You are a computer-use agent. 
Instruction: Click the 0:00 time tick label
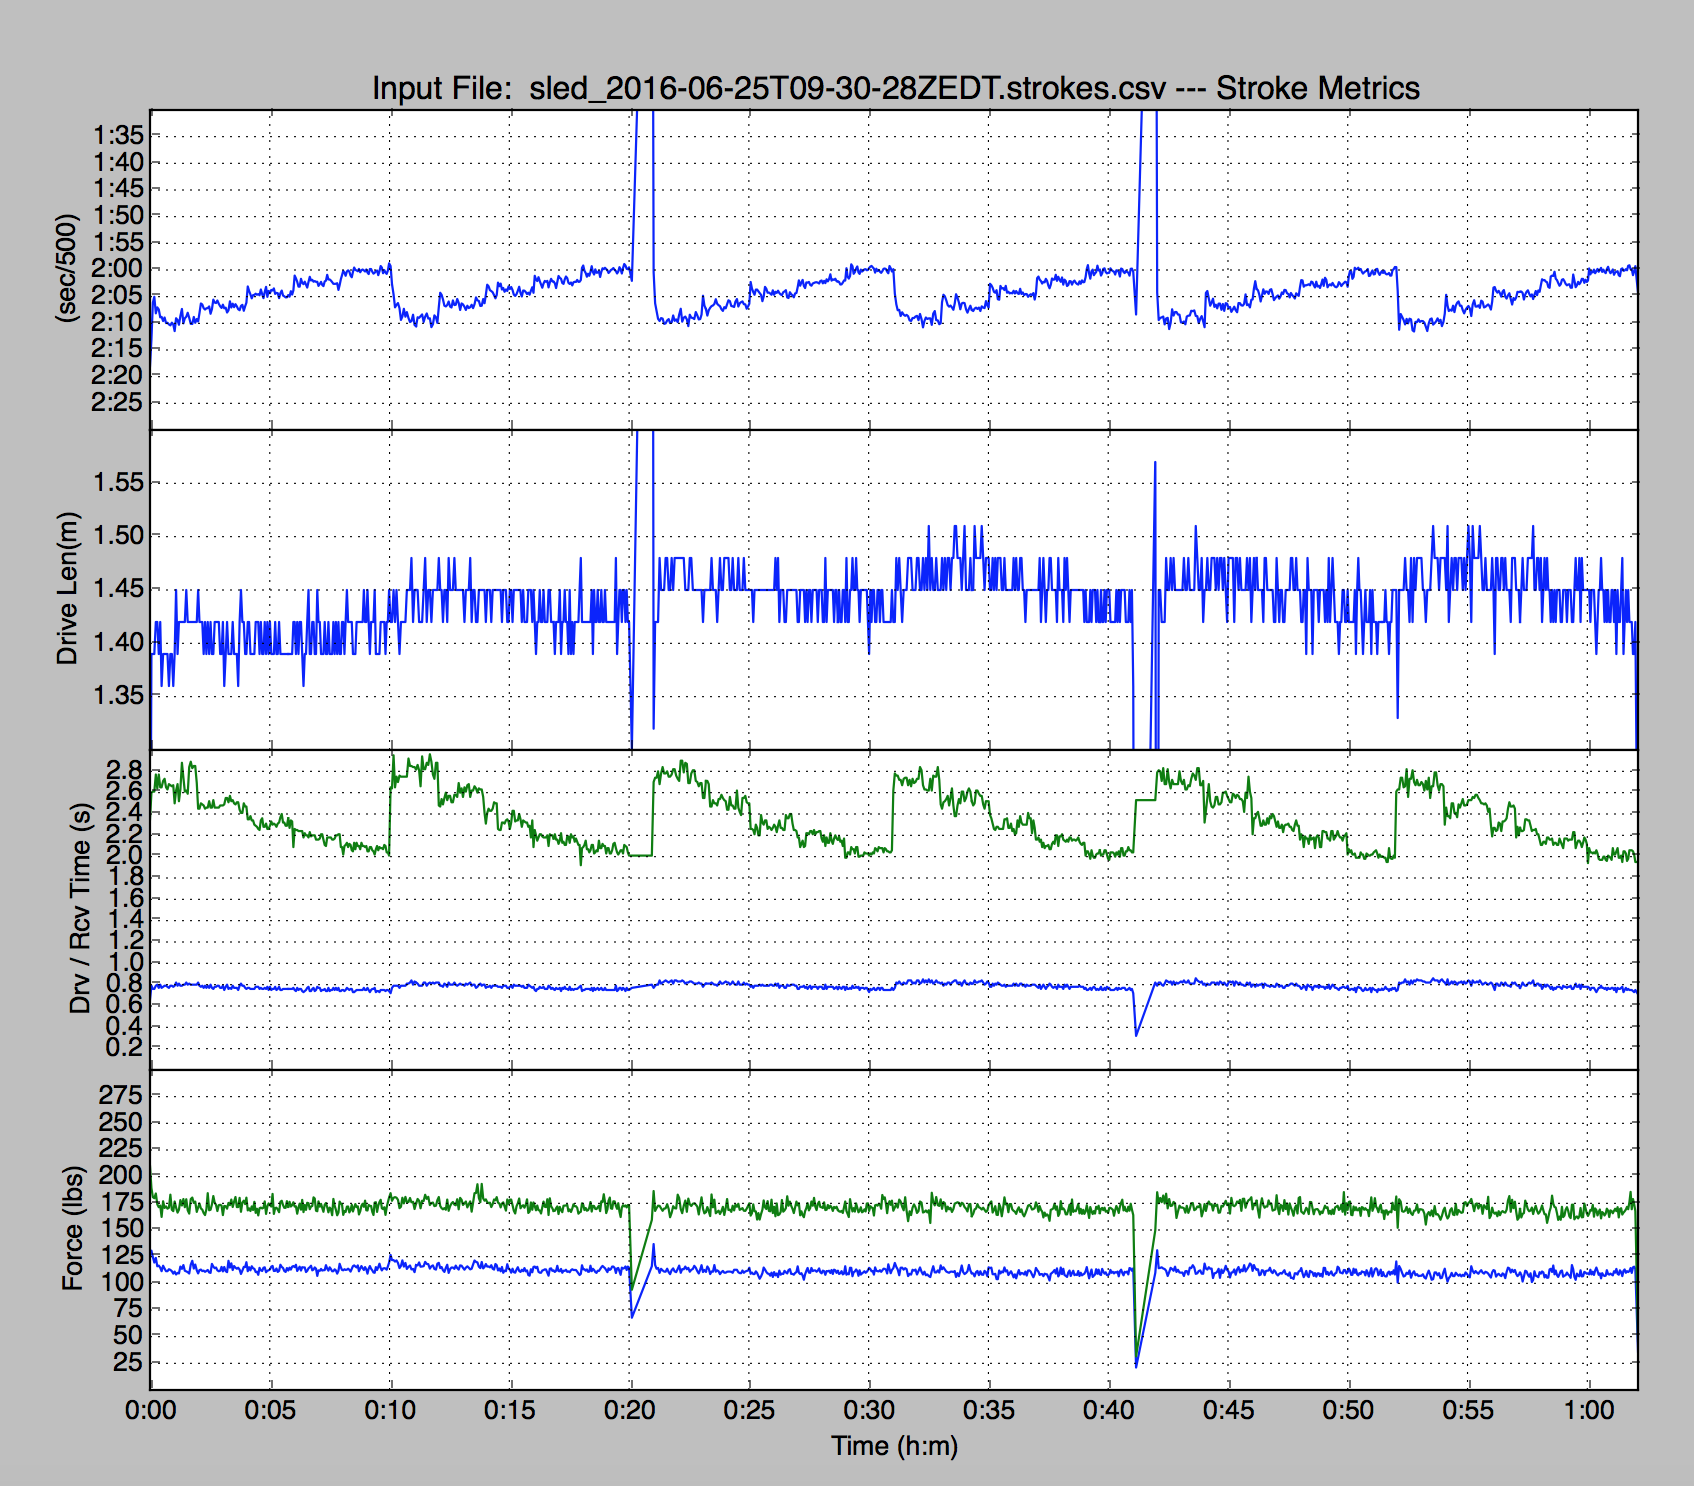click(150, 1411)
